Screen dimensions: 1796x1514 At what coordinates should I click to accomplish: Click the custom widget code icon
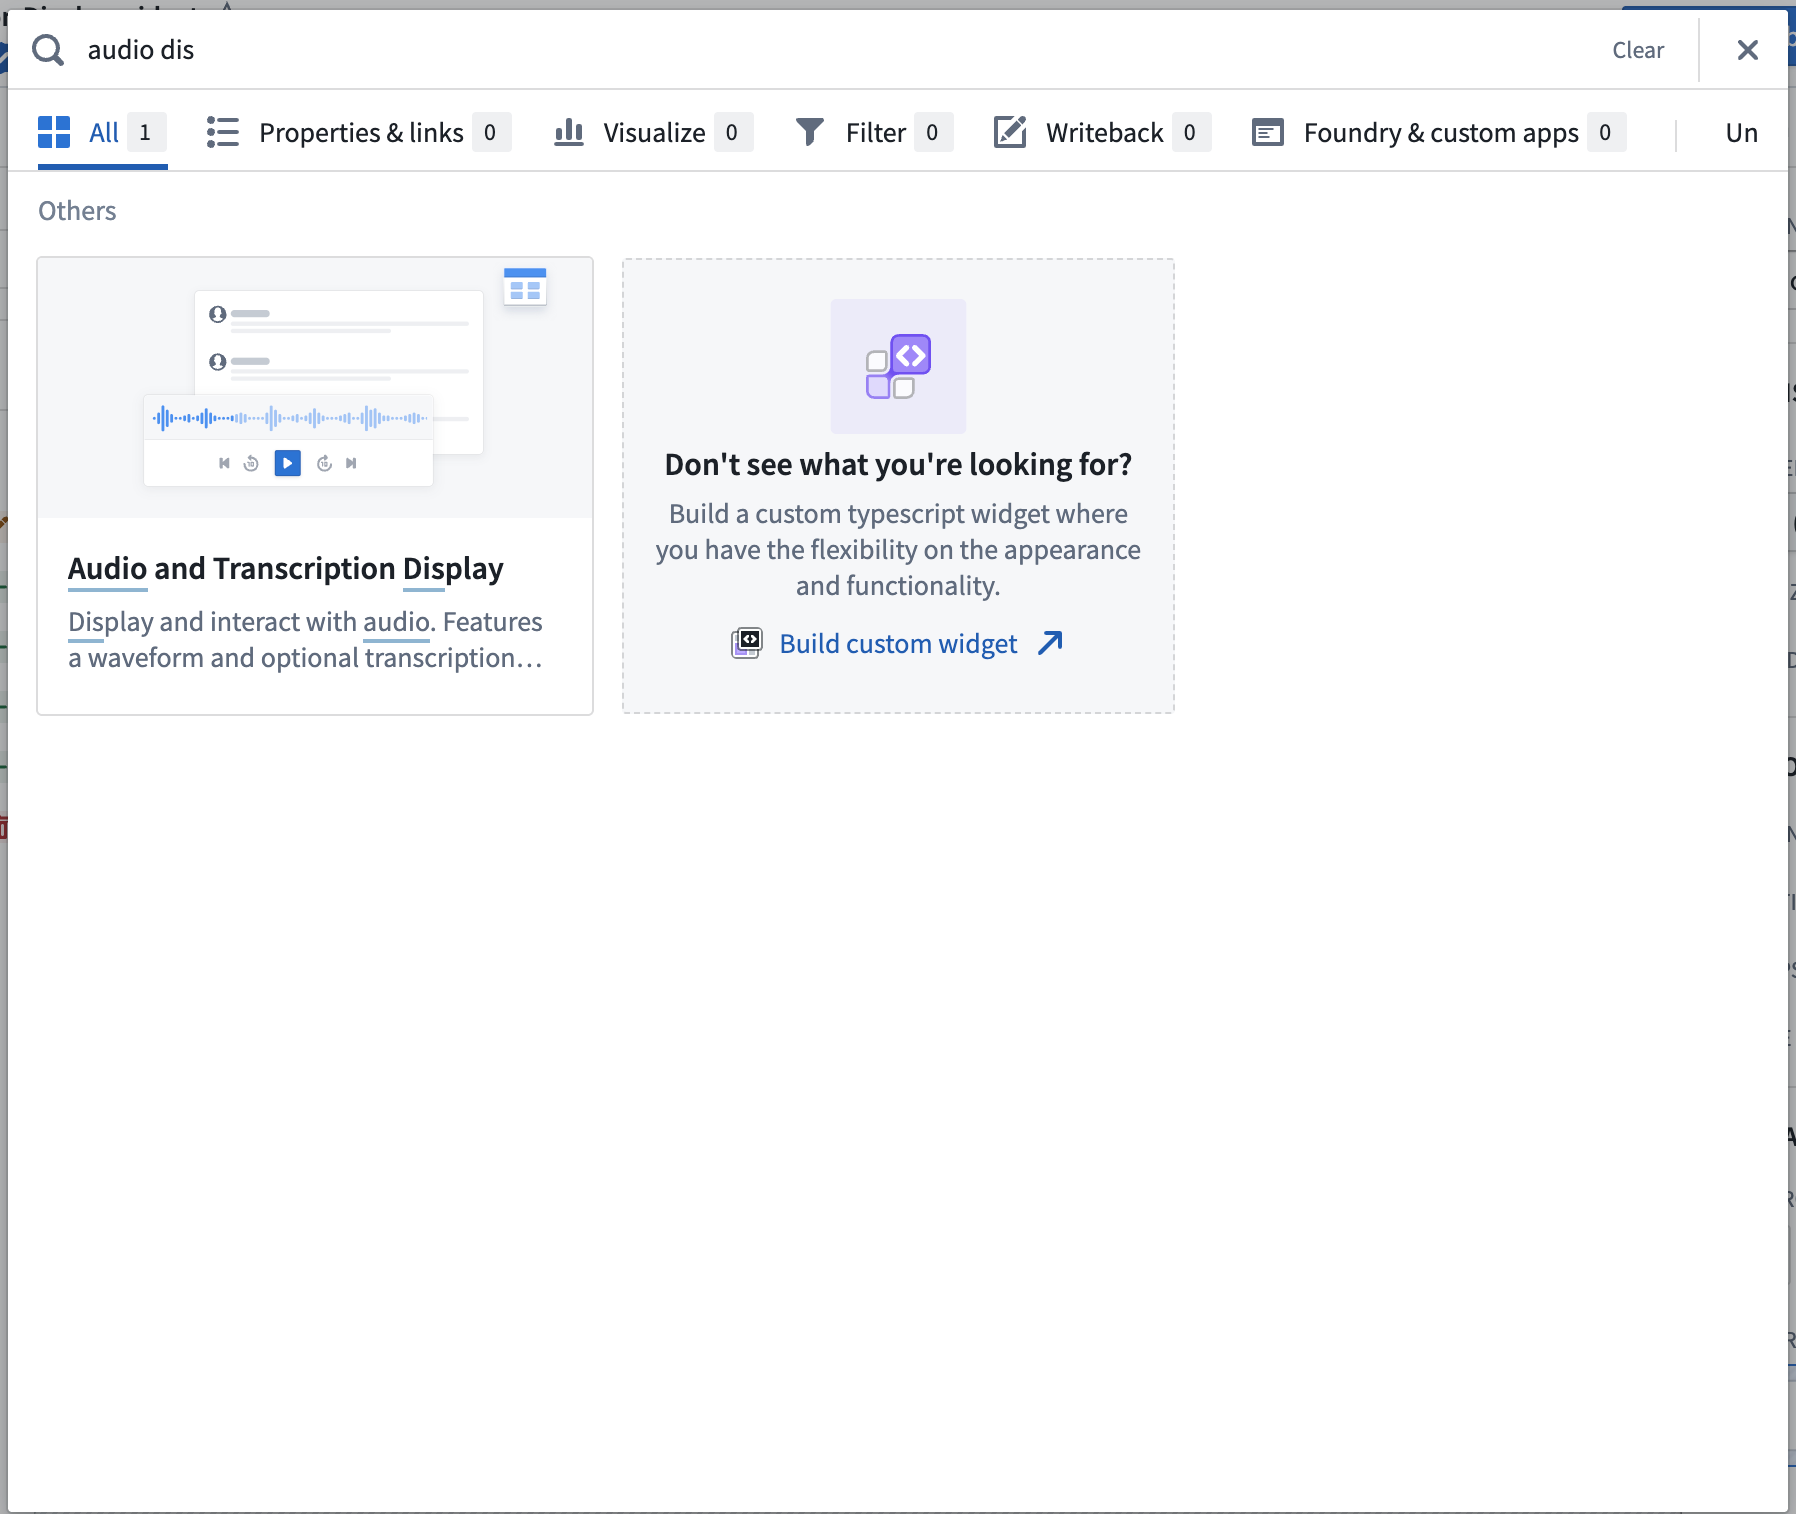[898, 366]
